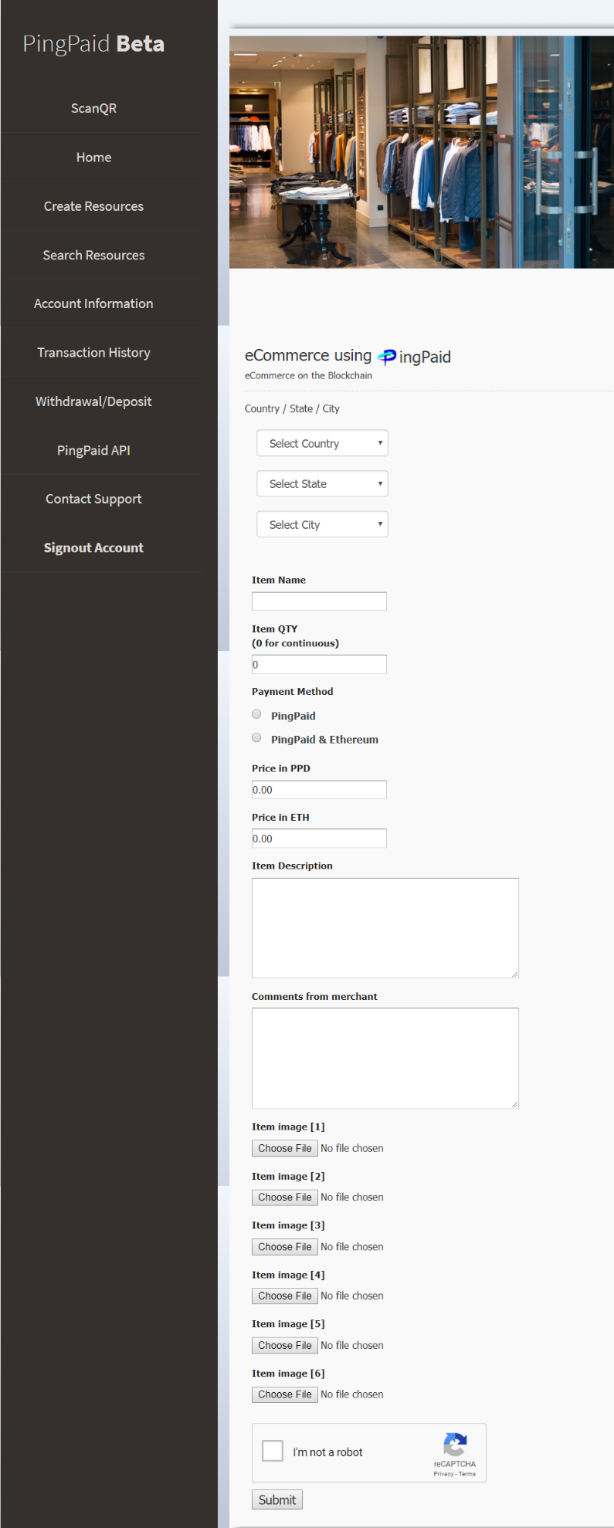The image size is (614, 1528).
Task: Open the Select City dropdown
Action: 322,524
